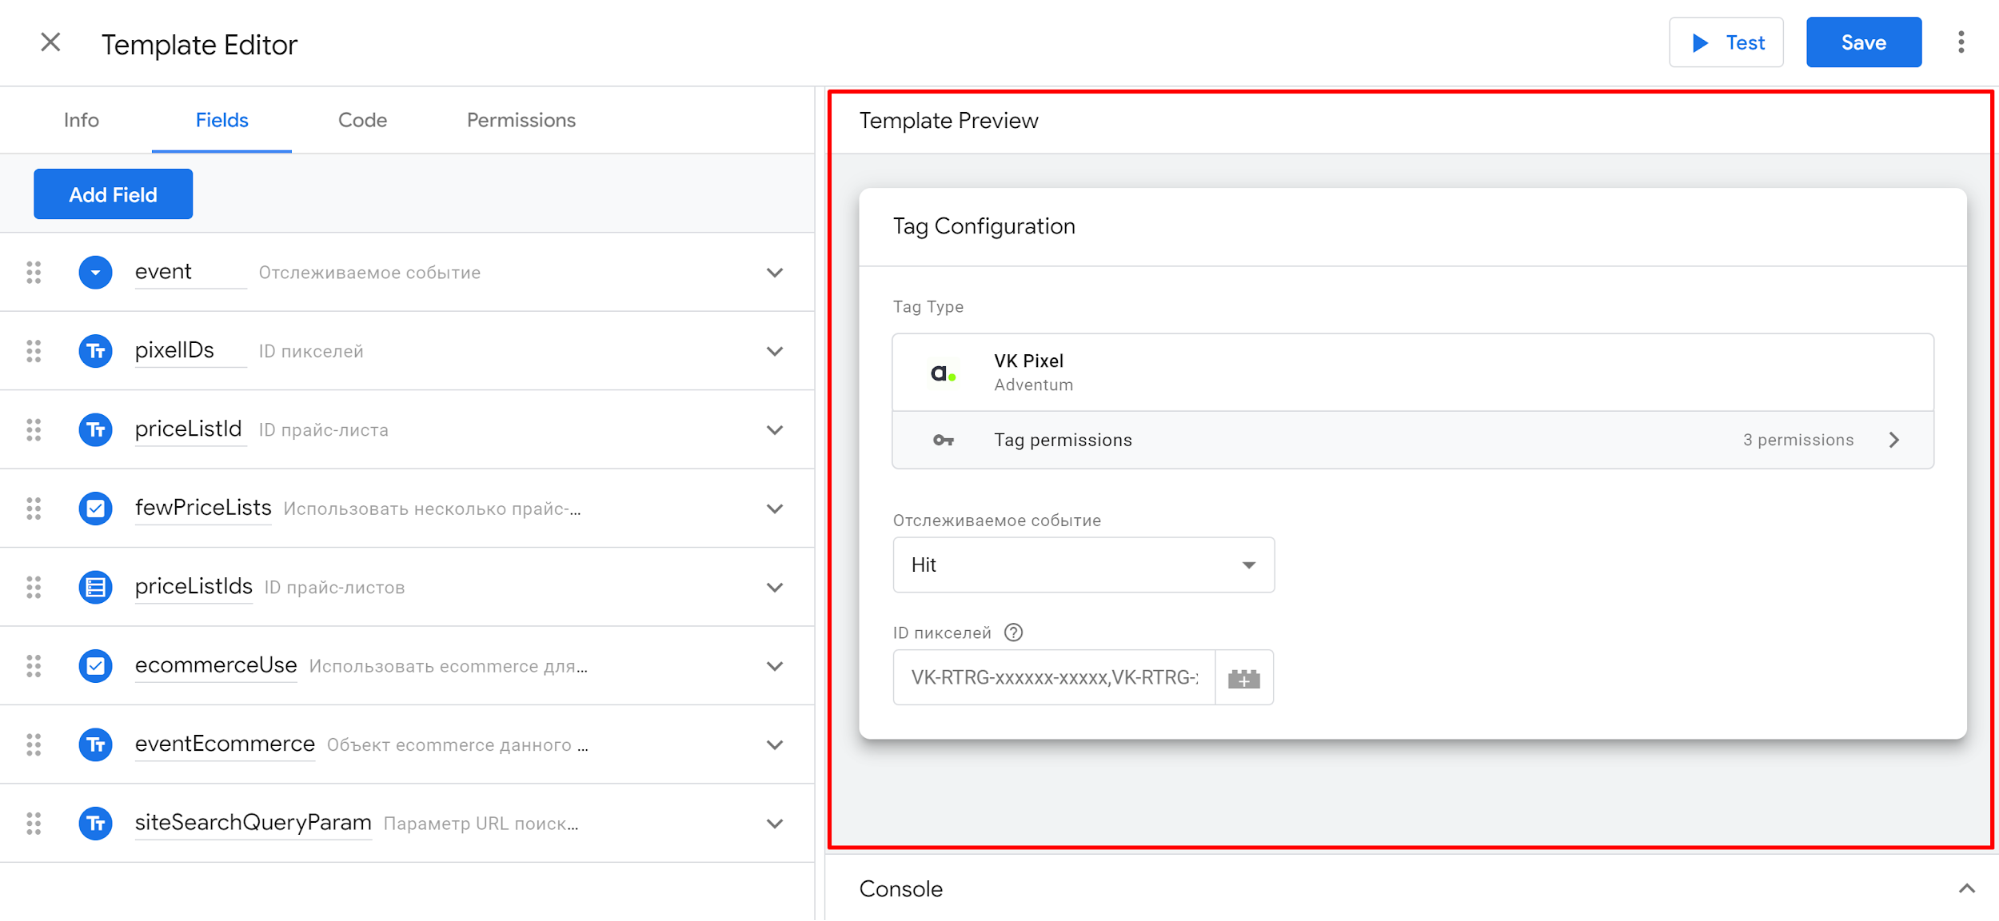Click the more options three-dot menu
The width and height of the screenshot is (1999, 921).
point(1960,42)
